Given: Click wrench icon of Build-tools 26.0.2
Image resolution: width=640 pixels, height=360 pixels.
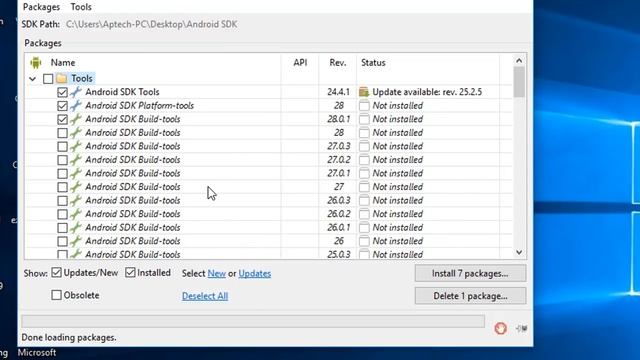Looking at the screenshot, I should 76,214.
